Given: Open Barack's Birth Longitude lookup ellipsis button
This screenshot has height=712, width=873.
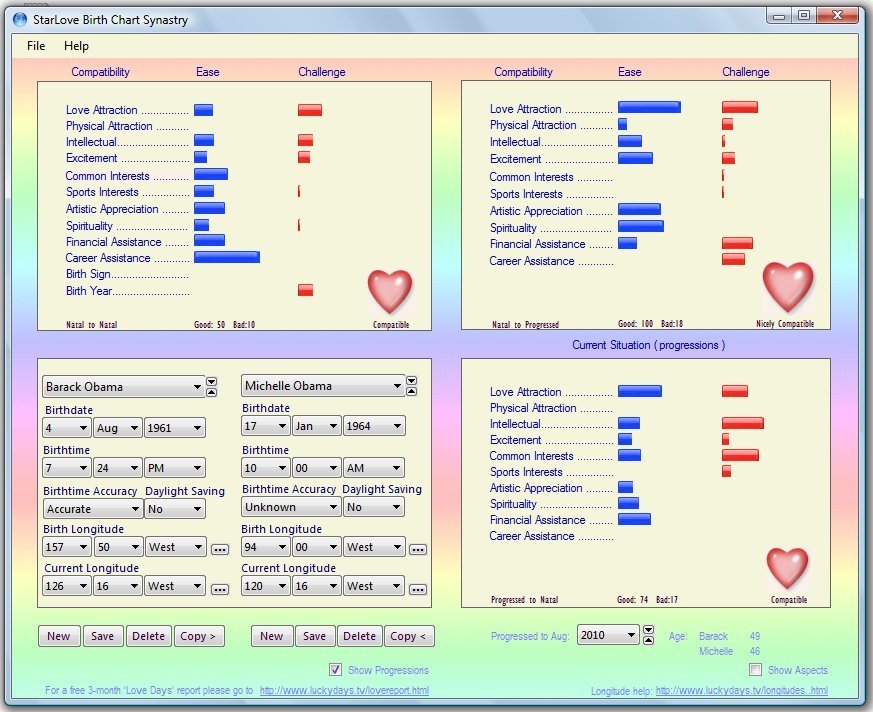Looking at the screenshot, I should pos(220,549).
